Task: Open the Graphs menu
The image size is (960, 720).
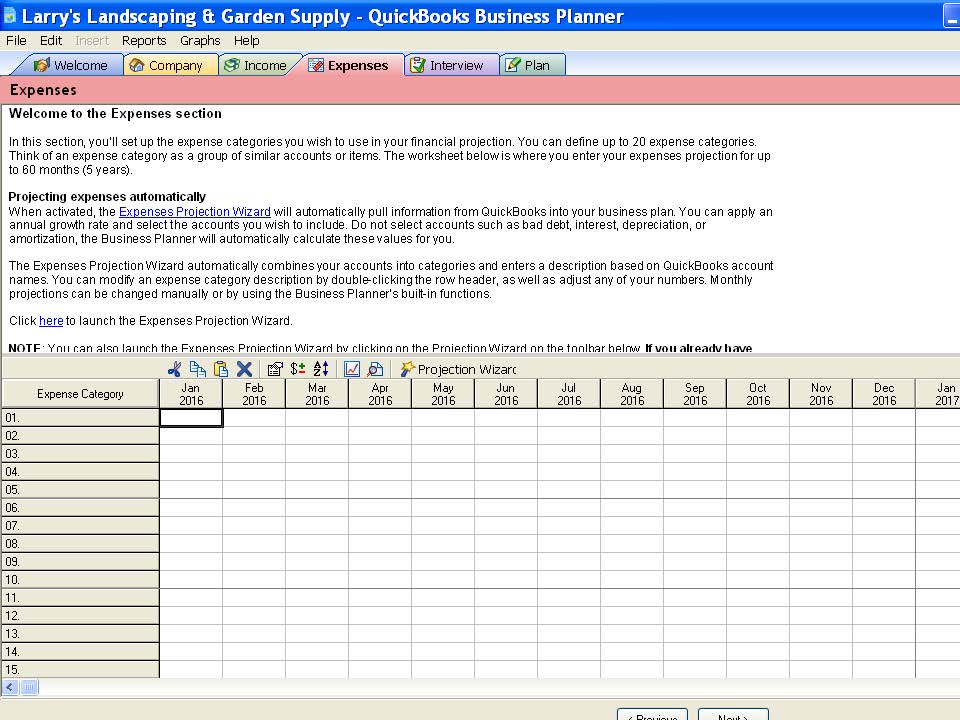Action: [x=200, y=40]
